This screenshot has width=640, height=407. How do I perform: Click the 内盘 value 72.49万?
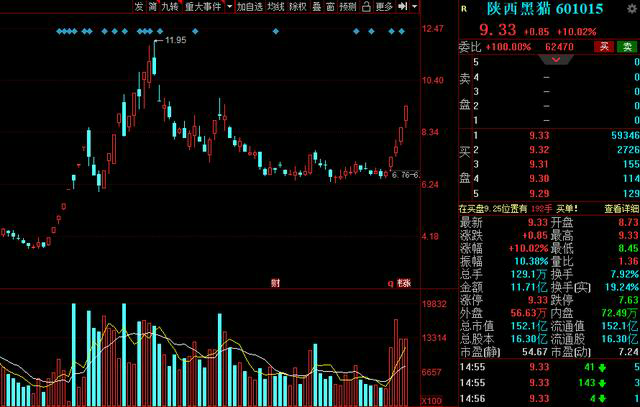(x=620, y=313)
